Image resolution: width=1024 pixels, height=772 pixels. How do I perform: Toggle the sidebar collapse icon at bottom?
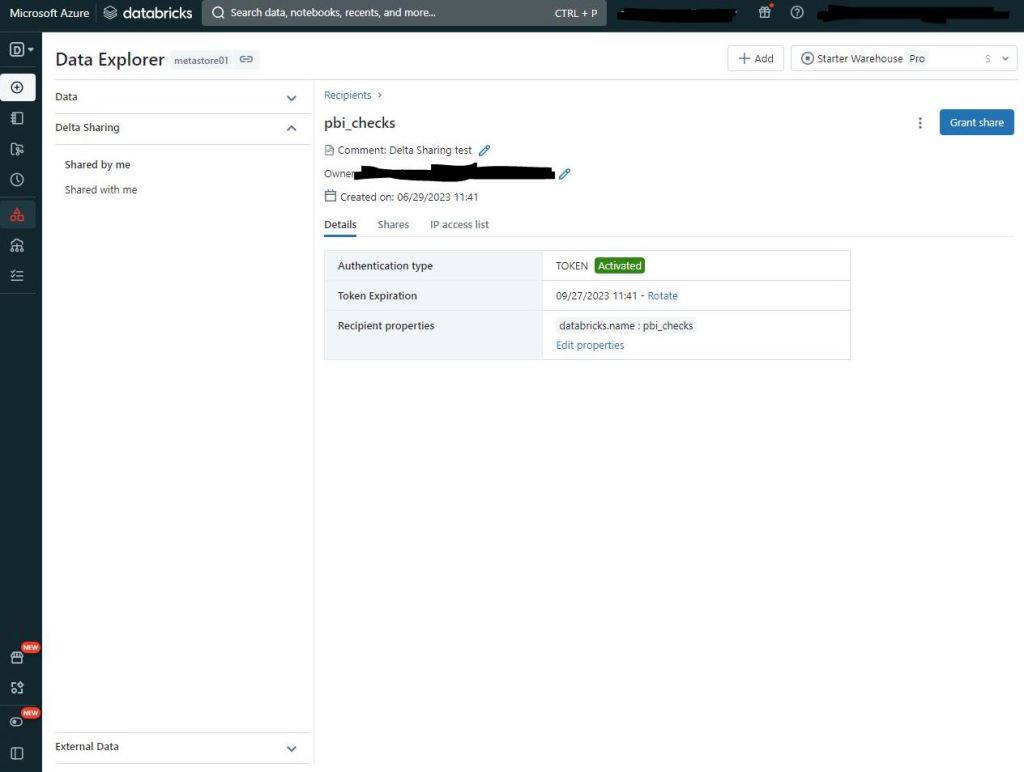[x=17, y=753]
